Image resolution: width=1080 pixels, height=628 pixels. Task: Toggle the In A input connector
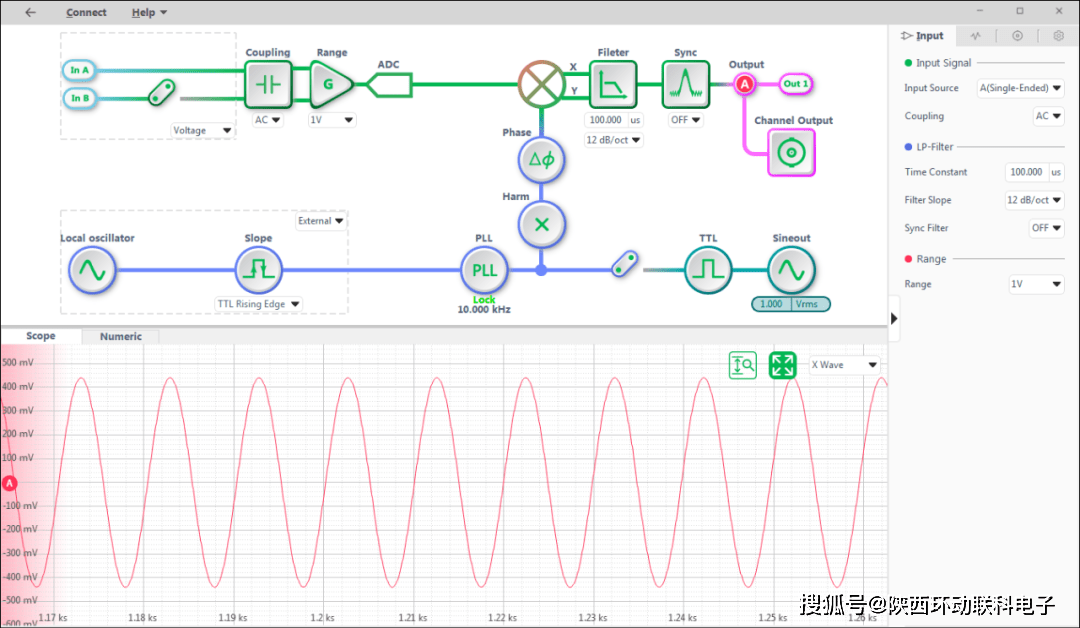pos(80,70)
